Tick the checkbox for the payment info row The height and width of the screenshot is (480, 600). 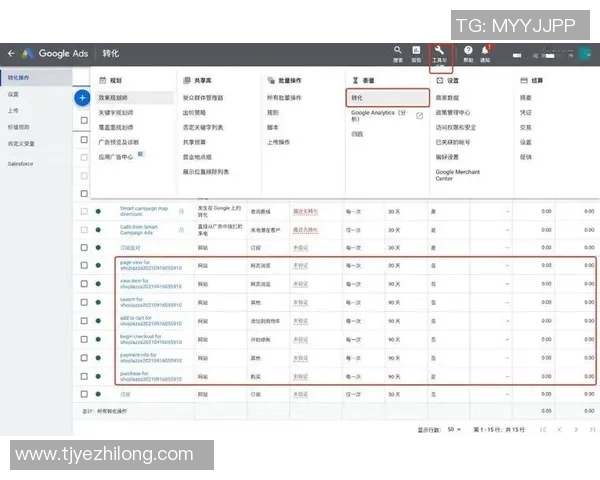[84, 358]
